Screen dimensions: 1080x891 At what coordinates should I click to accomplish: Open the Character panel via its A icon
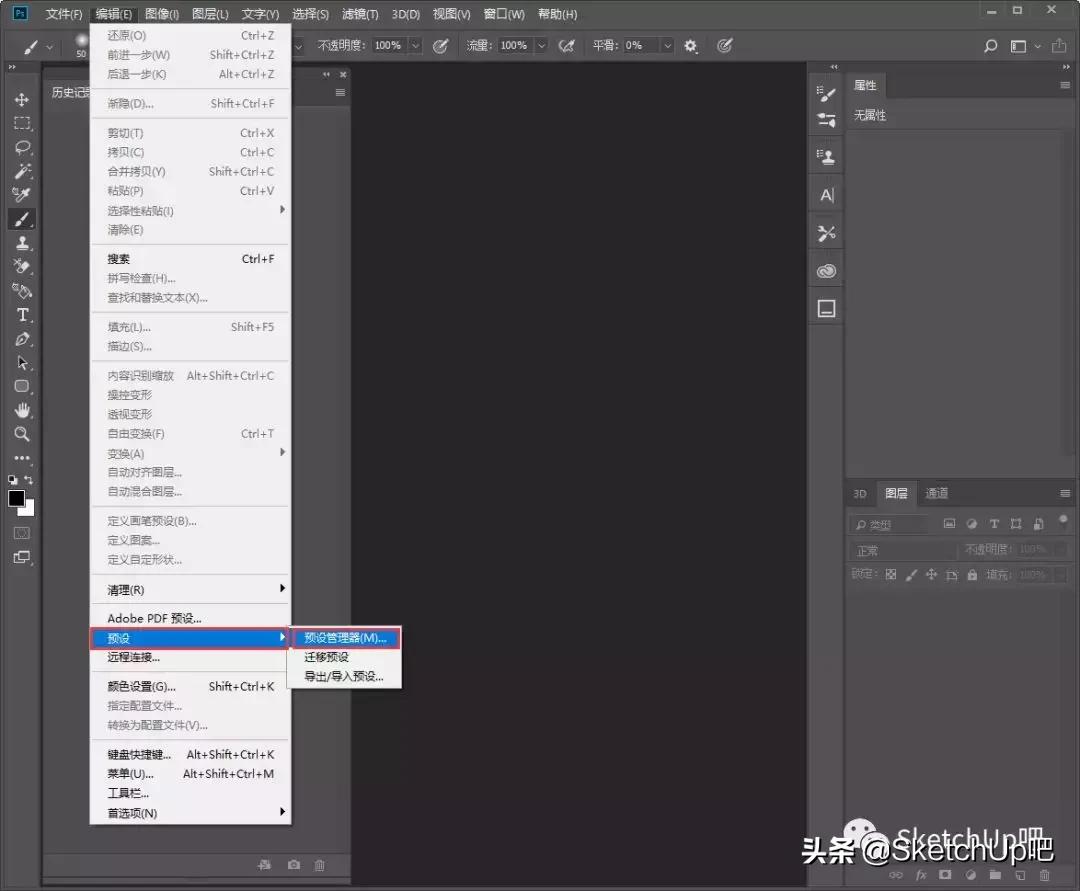(x=825, y=193)
